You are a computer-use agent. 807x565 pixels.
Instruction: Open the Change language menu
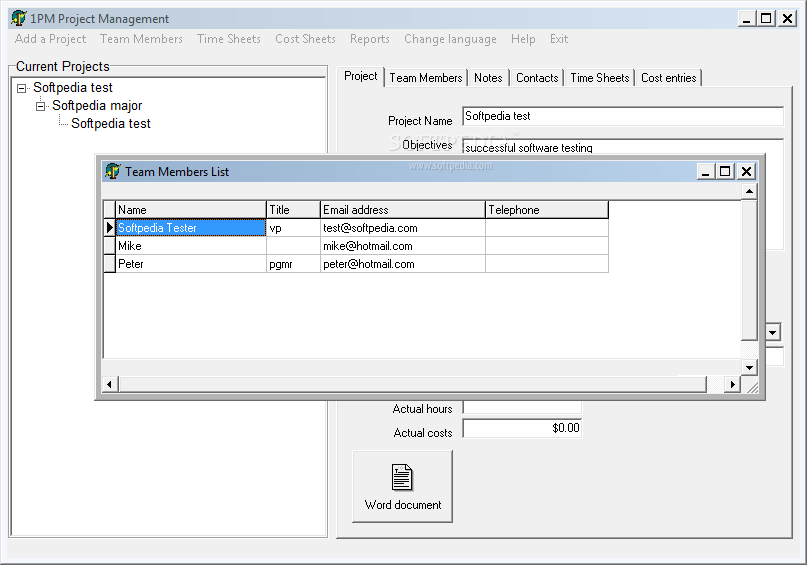tap(450, 39)
